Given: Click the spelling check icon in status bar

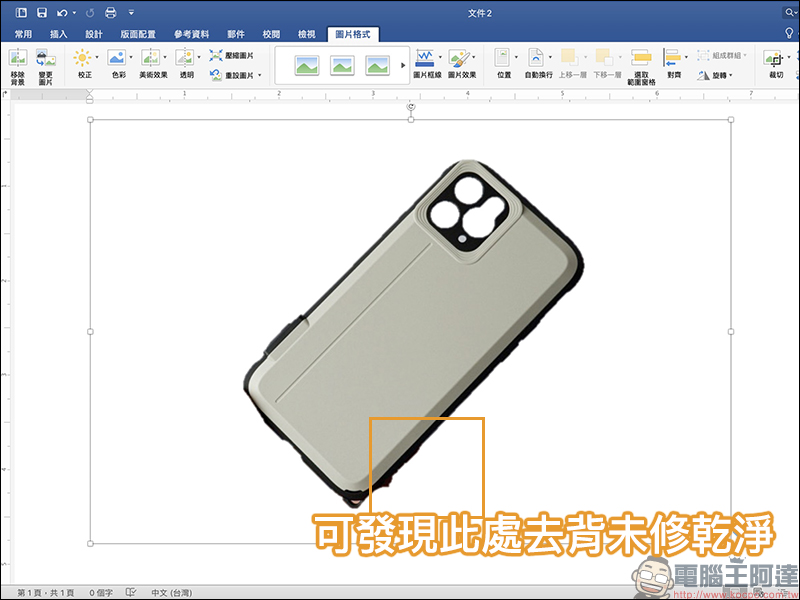Looking at the screenshot, I should pyautogui.click(x=132, y=593).
